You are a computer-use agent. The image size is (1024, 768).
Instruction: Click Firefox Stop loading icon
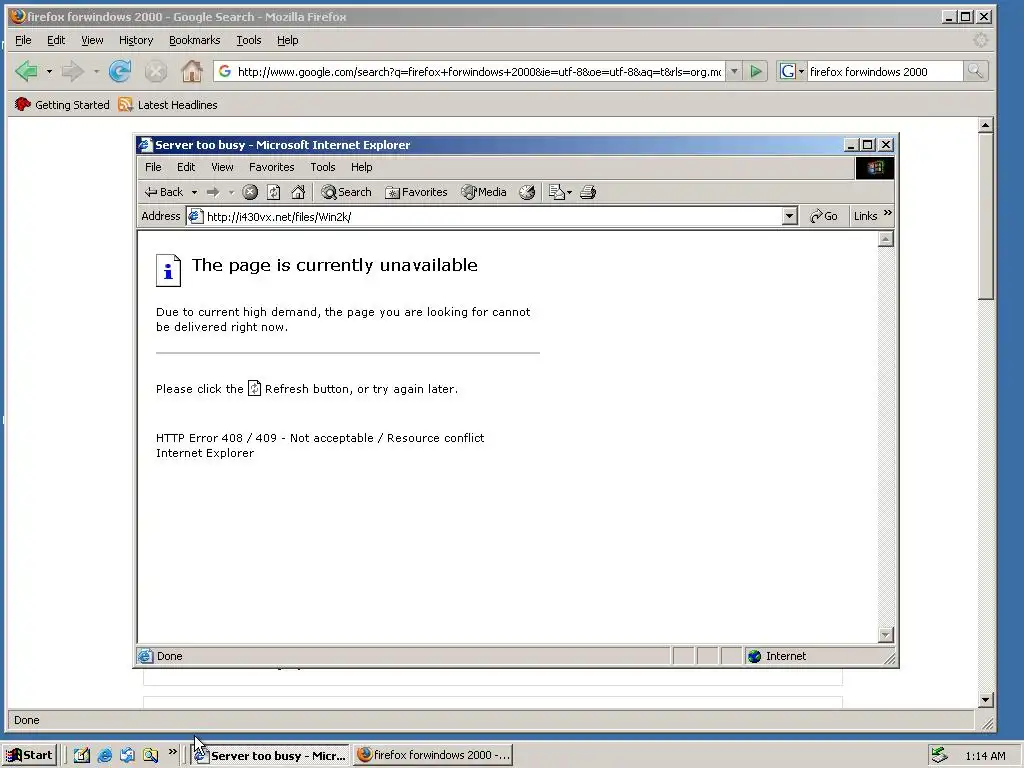155,71
